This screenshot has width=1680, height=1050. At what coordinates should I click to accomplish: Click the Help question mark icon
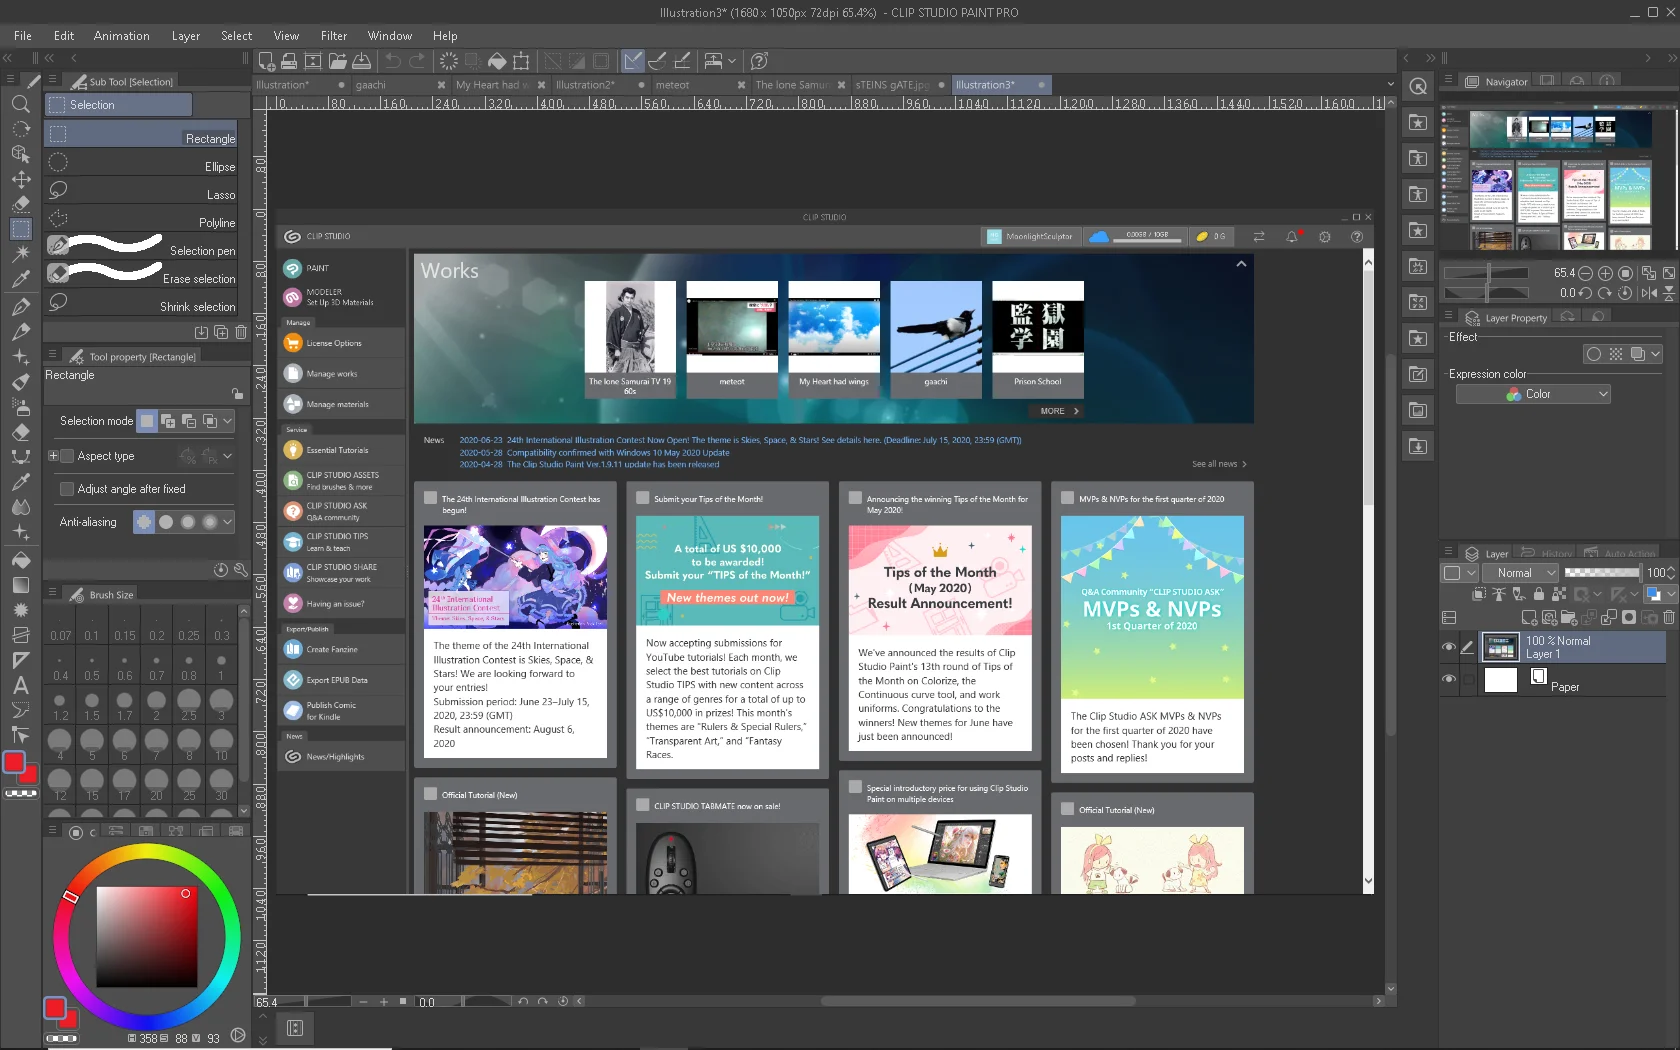coord(759,61)
